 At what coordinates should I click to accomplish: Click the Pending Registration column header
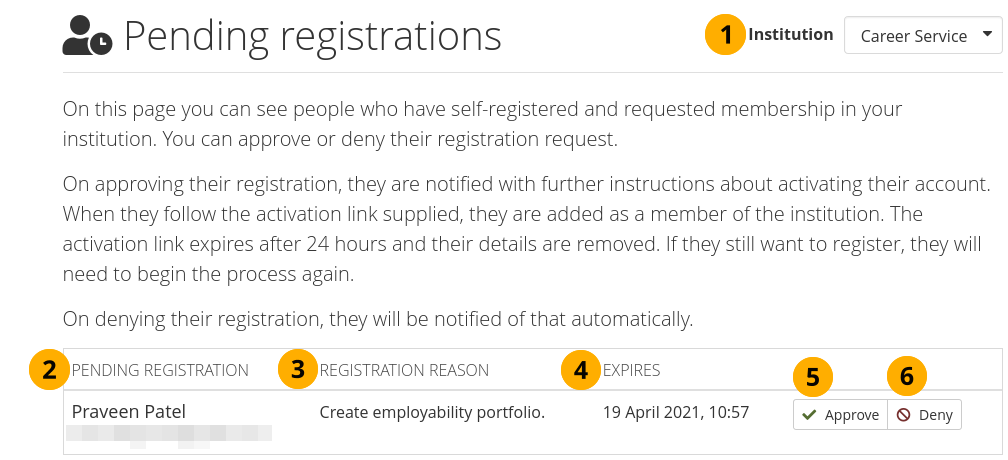[160, 370]
